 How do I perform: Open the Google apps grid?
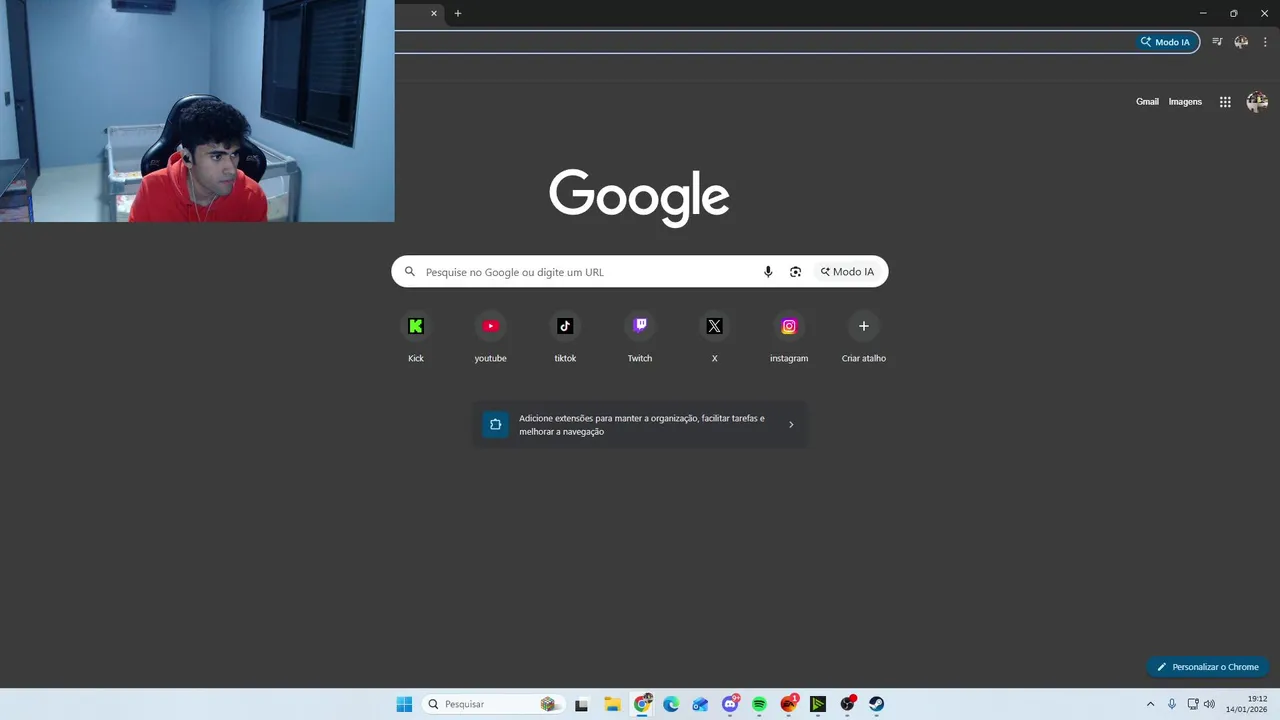pyautogui.click(x=1225, y=102)
